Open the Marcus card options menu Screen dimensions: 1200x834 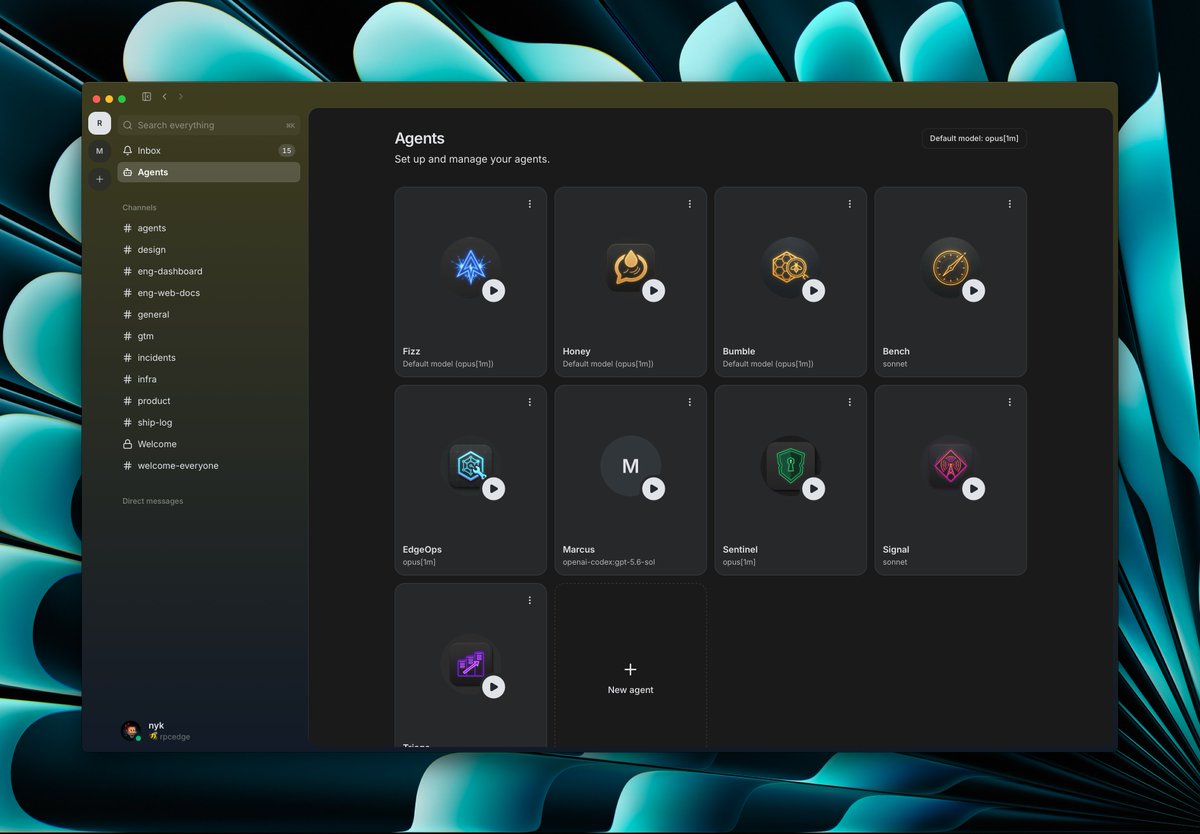pyautogui.click(x=690, y=402)
